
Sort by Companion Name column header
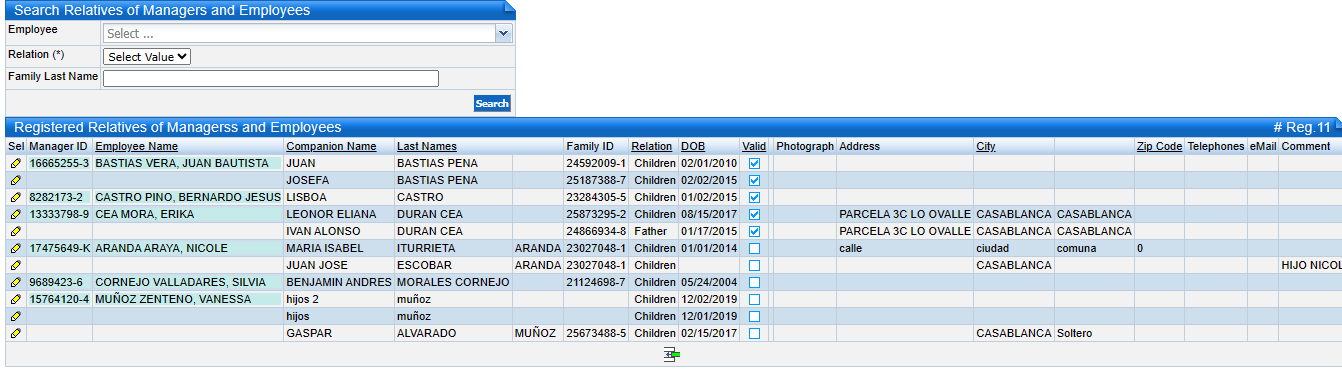coord(331,146)
